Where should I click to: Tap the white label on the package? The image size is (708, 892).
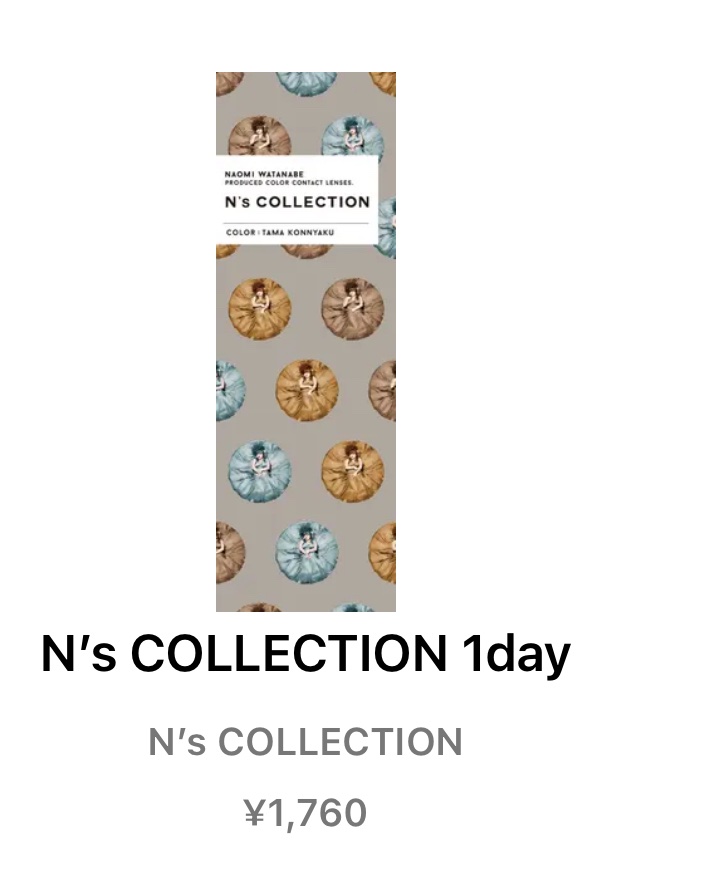(297, 200)
